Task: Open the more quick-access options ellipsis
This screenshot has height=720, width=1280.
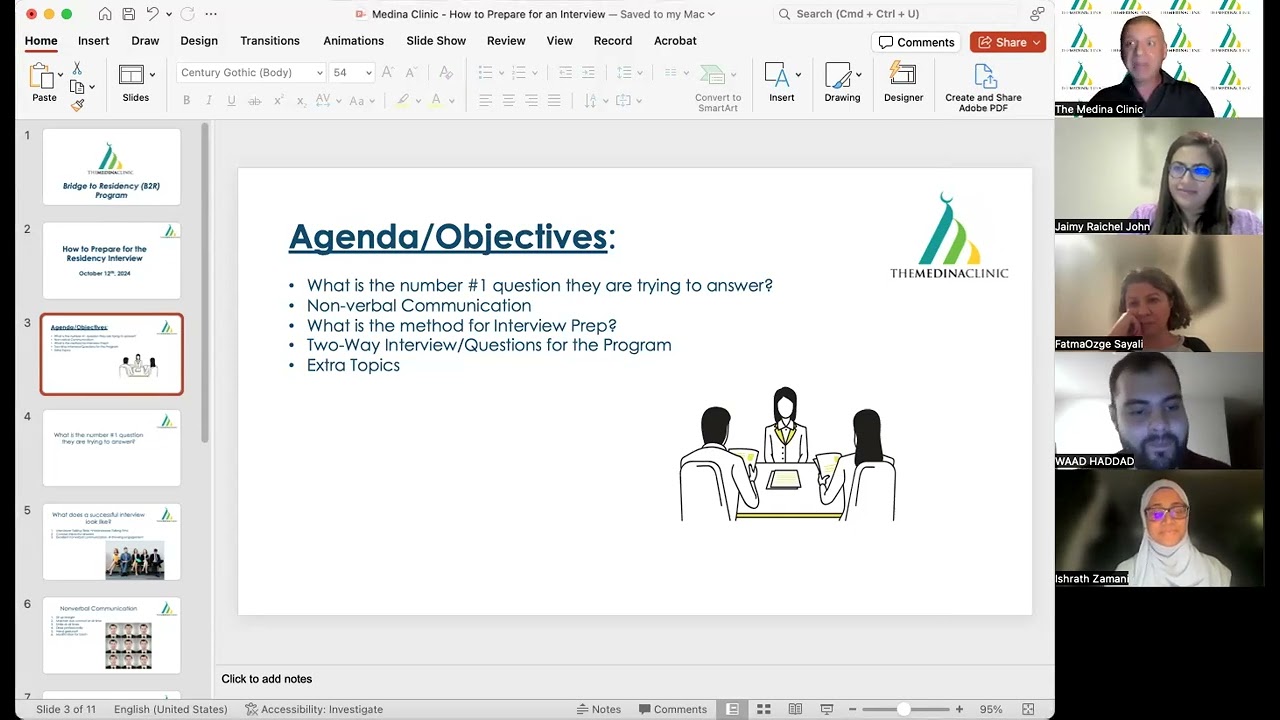Action: click(x=210, y=14)
